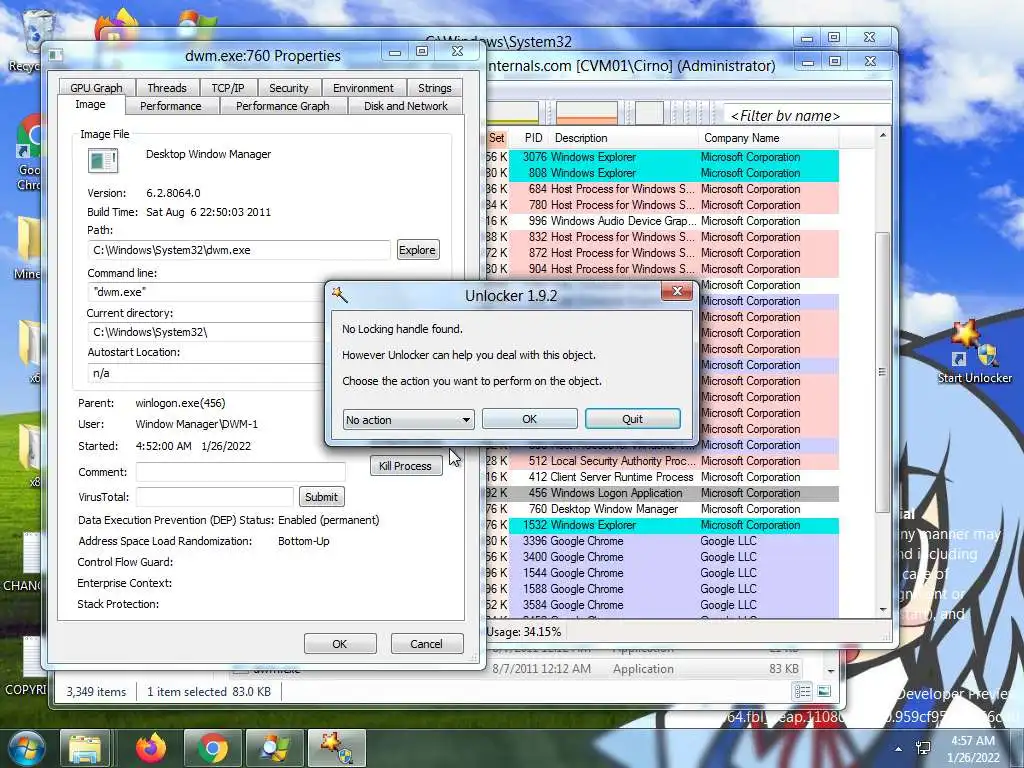Screen dimensions: 1024x768
Task: Click the scroll up arrow in Process Explorer list
Action: click(883, 135)
